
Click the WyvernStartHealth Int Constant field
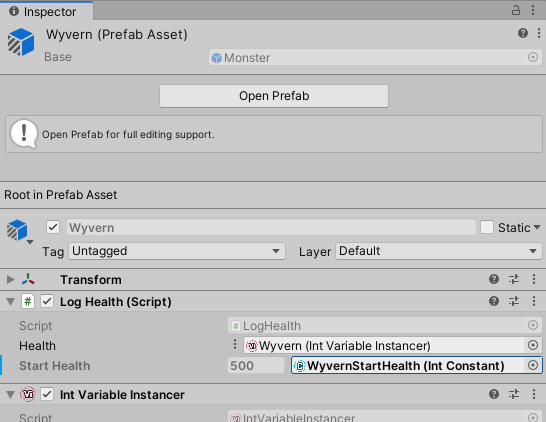[407, 366]
